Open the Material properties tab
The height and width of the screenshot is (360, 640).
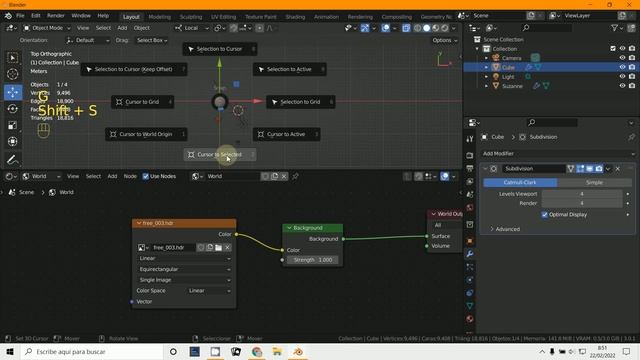(470, 319)
